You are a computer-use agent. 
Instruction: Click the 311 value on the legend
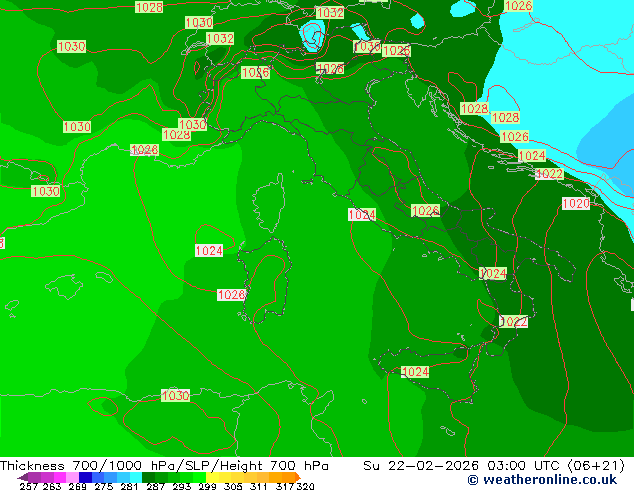point(258,486)
